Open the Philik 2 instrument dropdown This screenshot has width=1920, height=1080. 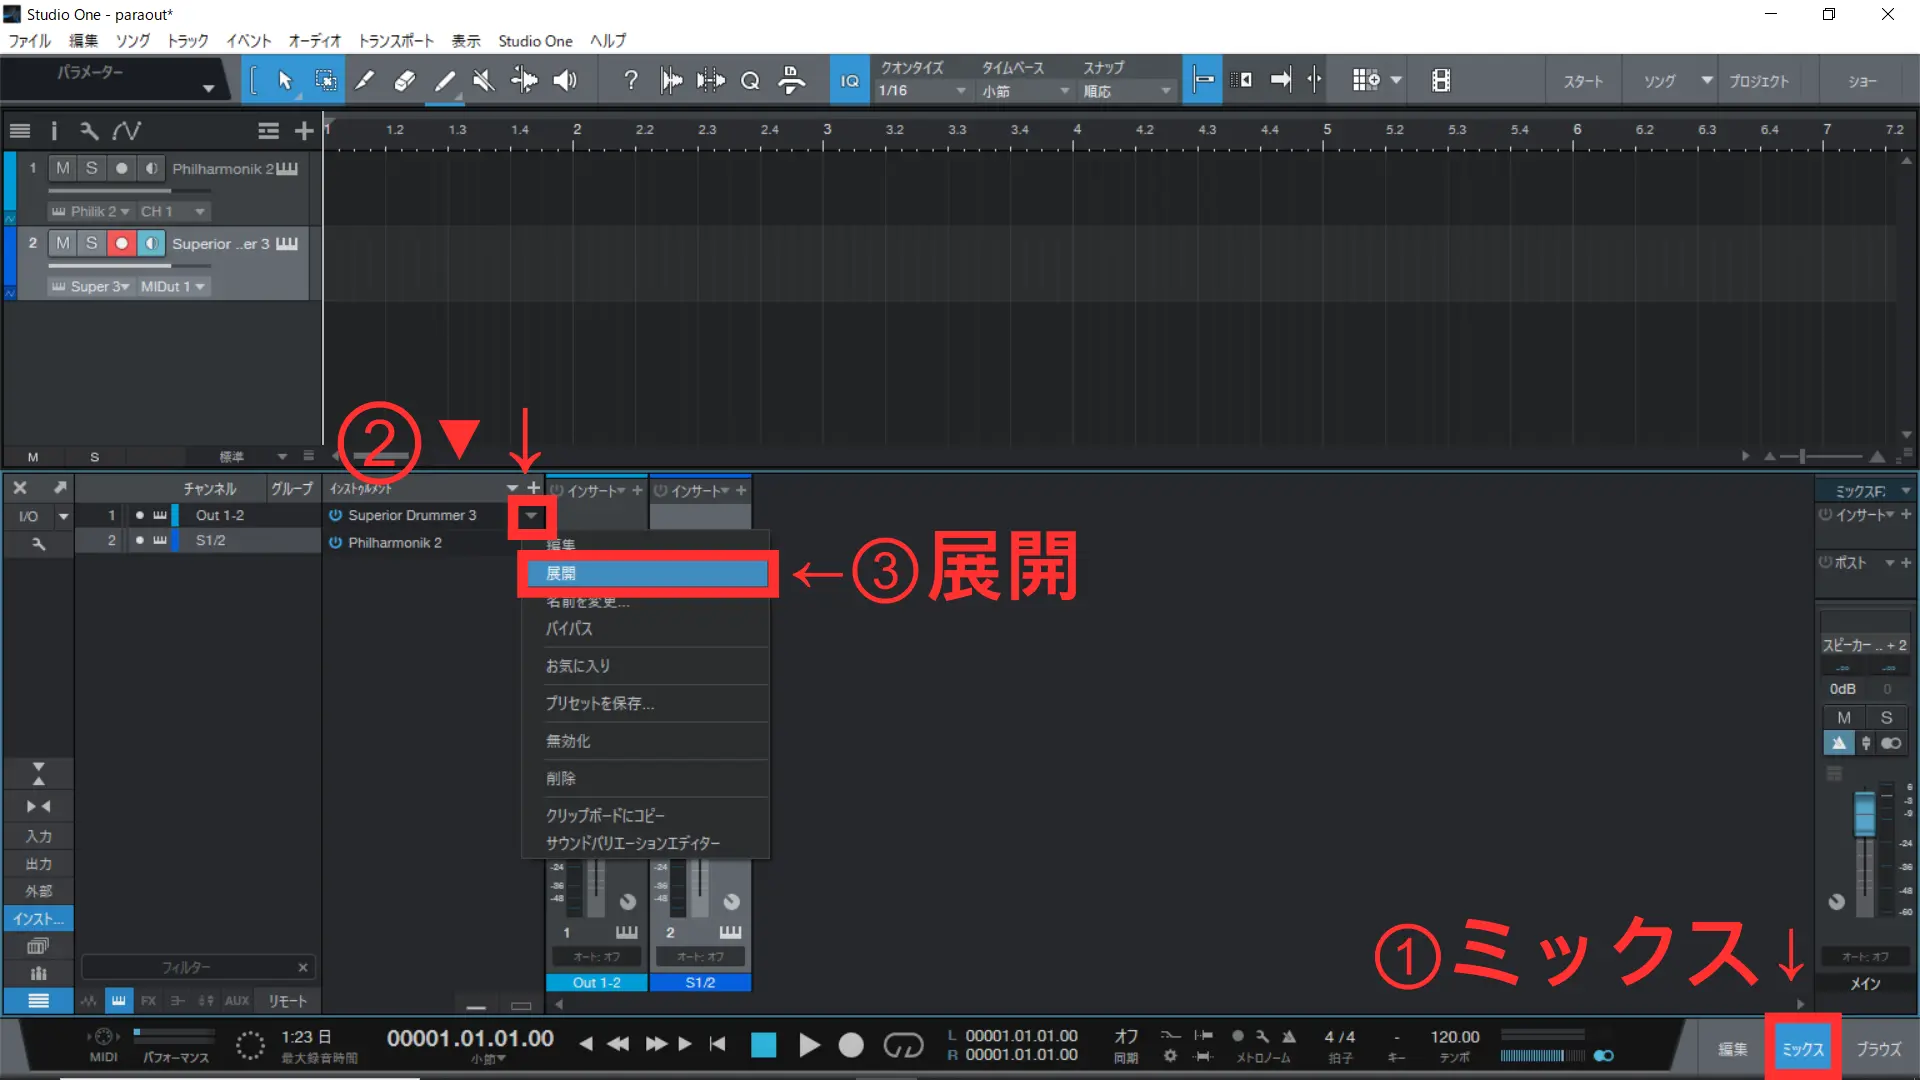point(90,212)
